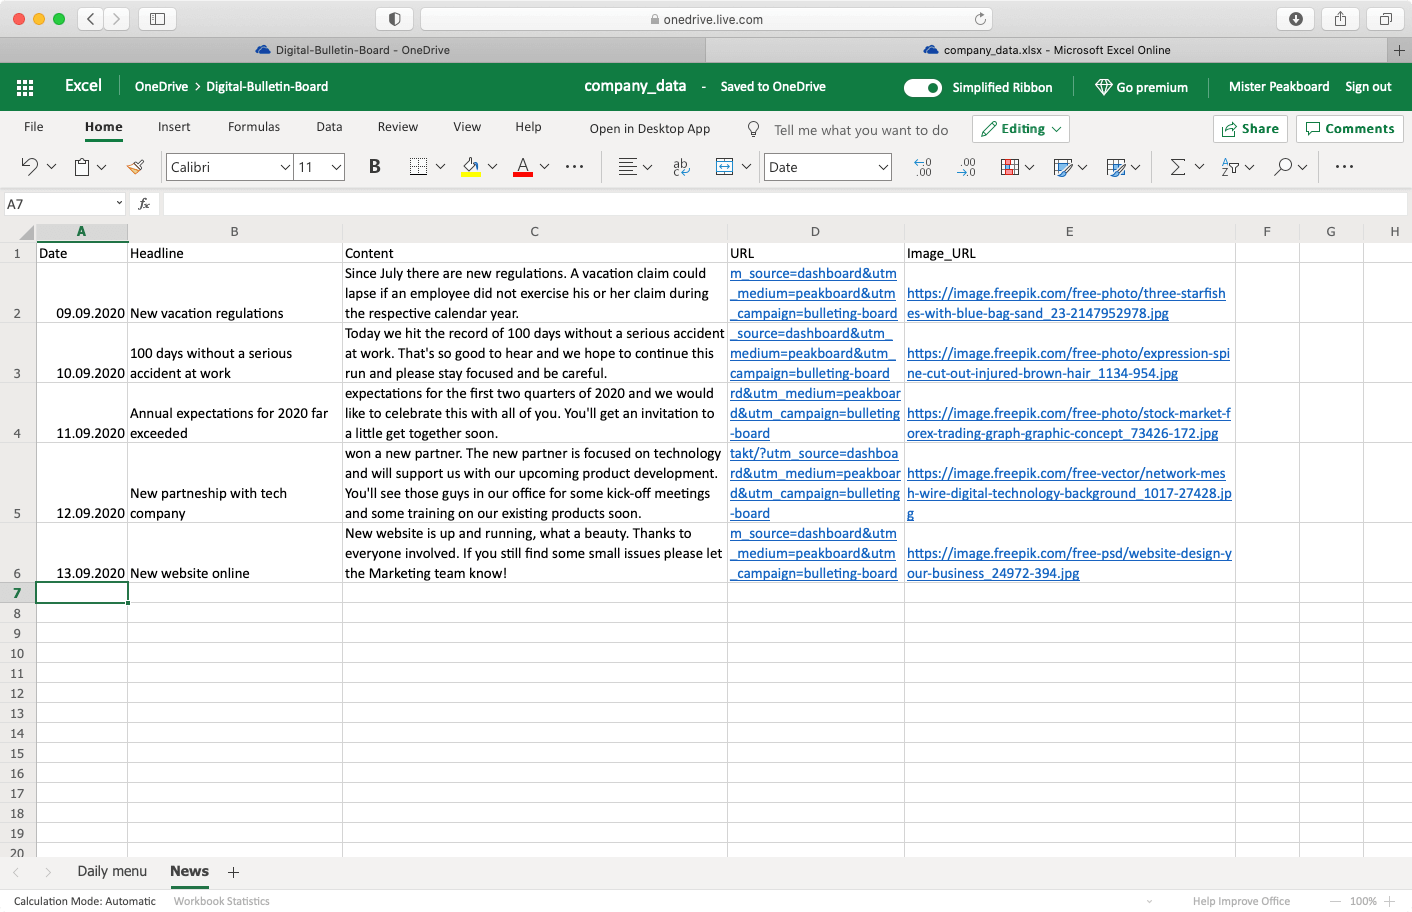
Task: Switch to the Daily menu sheet
Action: (x=112, y=871)
